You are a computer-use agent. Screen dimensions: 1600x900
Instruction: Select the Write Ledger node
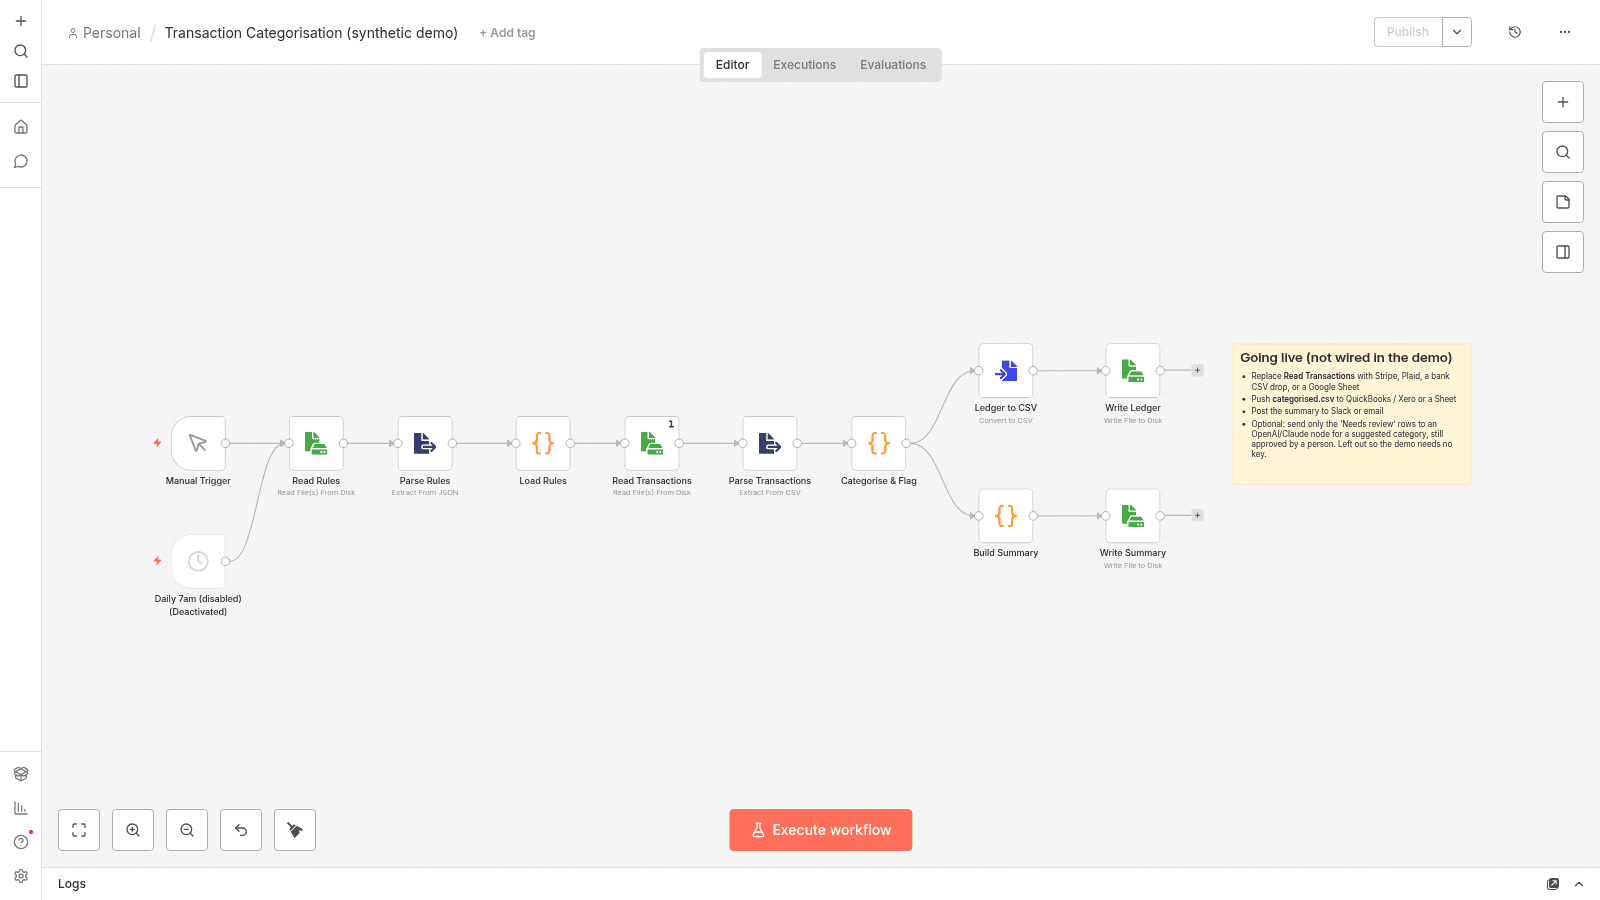1133,371
